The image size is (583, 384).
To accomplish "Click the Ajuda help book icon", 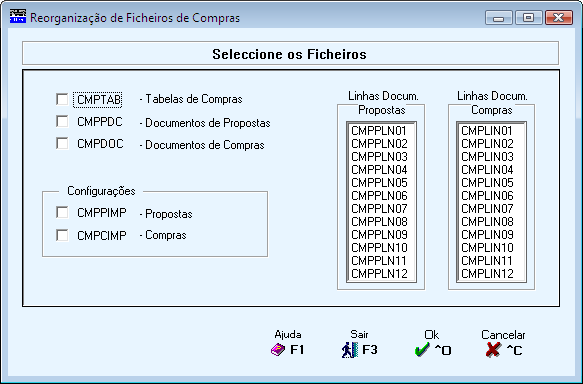I will [278, 350].
